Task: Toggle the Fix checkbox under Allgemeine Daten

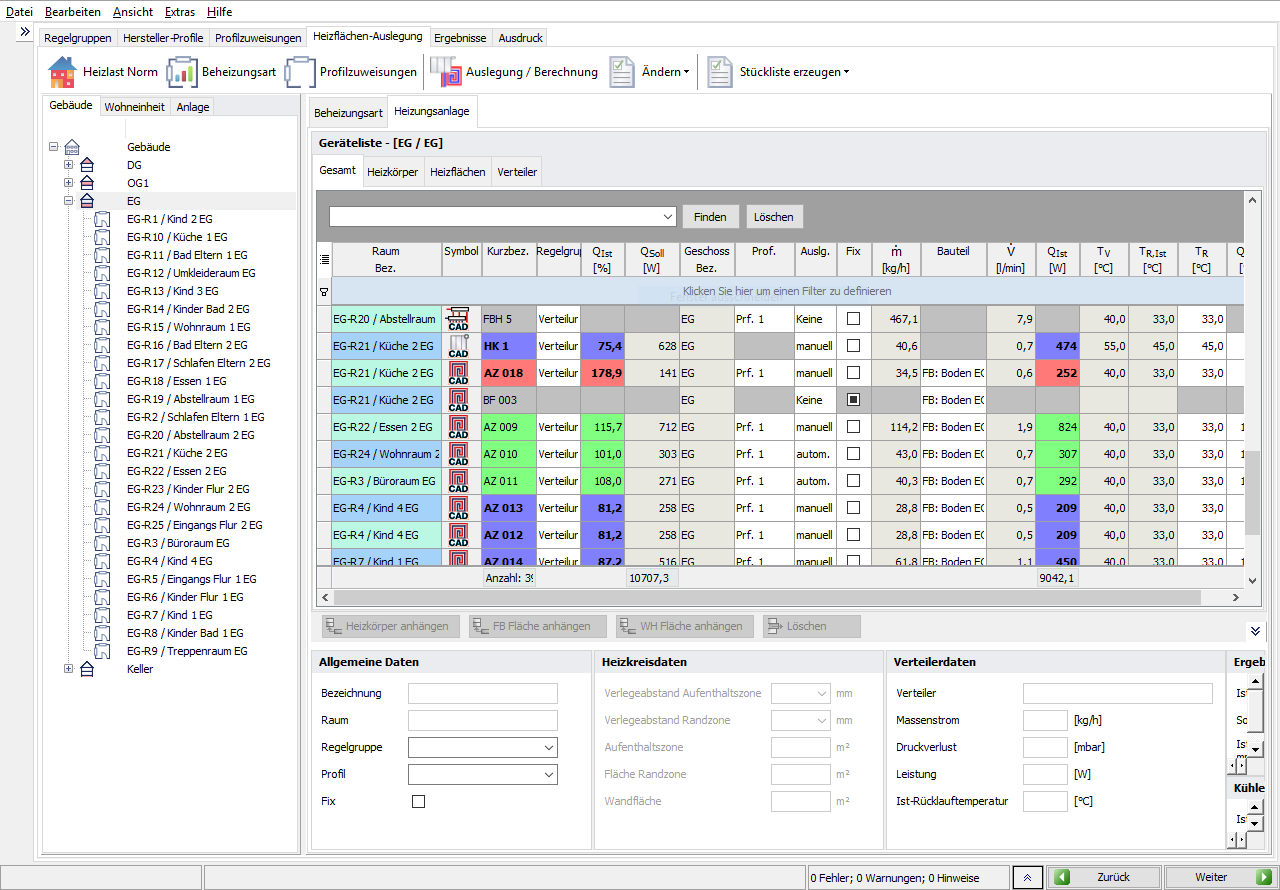Action: pyautogui.click(x=419, y=800)
